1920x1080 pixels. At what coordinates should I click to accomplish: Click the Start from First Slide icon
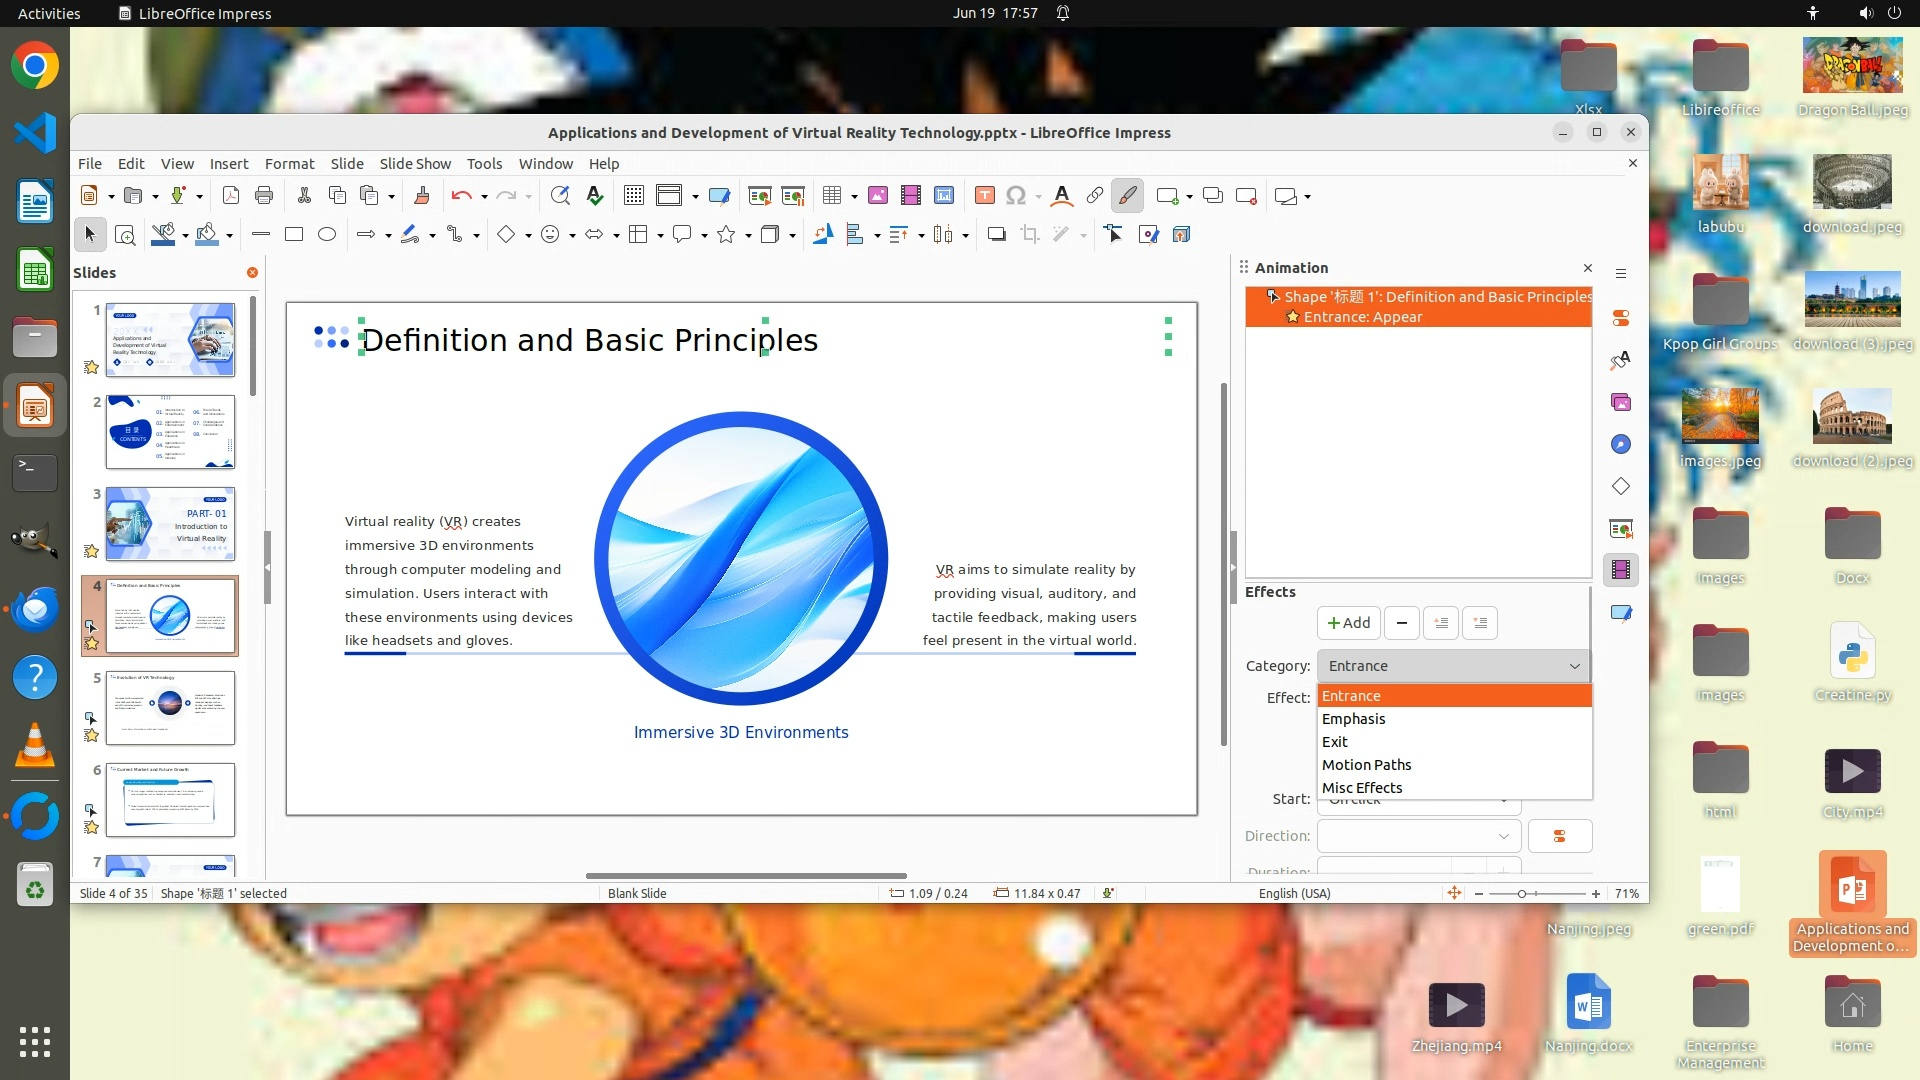point(760,196)
